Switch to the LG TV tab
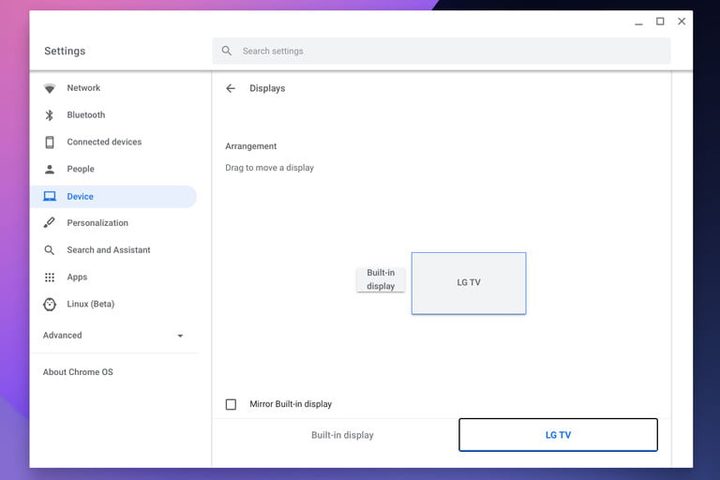This screenshot has width=720, height=480. point(558,435)
